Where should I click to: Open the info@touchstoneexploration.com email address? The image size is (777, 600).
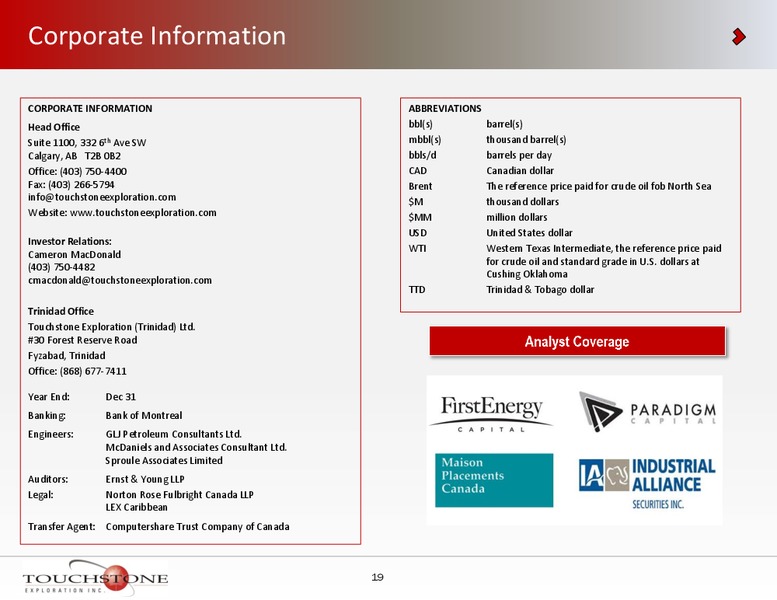coord(102,197)
